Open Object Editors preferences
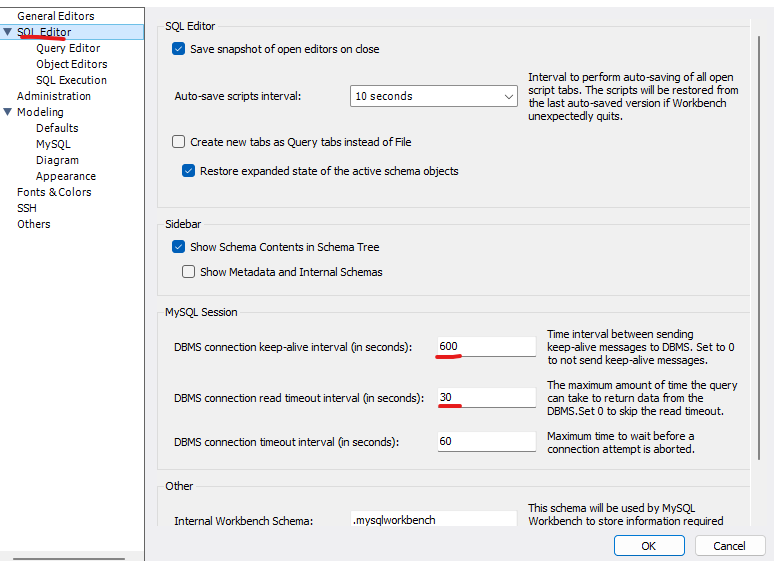 (72, 64)
